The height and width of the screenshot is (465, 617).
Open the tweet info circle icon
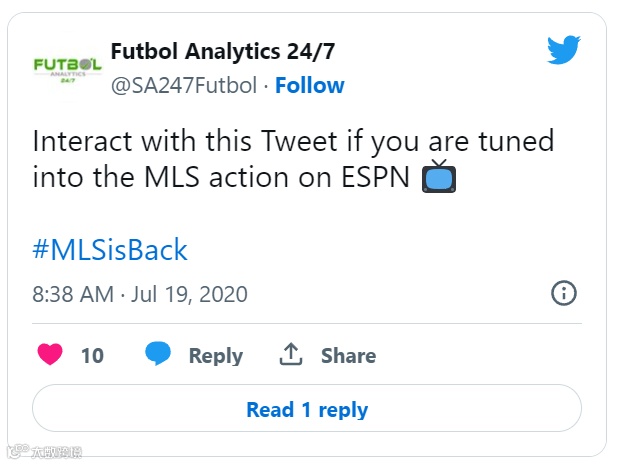(563, 293)
